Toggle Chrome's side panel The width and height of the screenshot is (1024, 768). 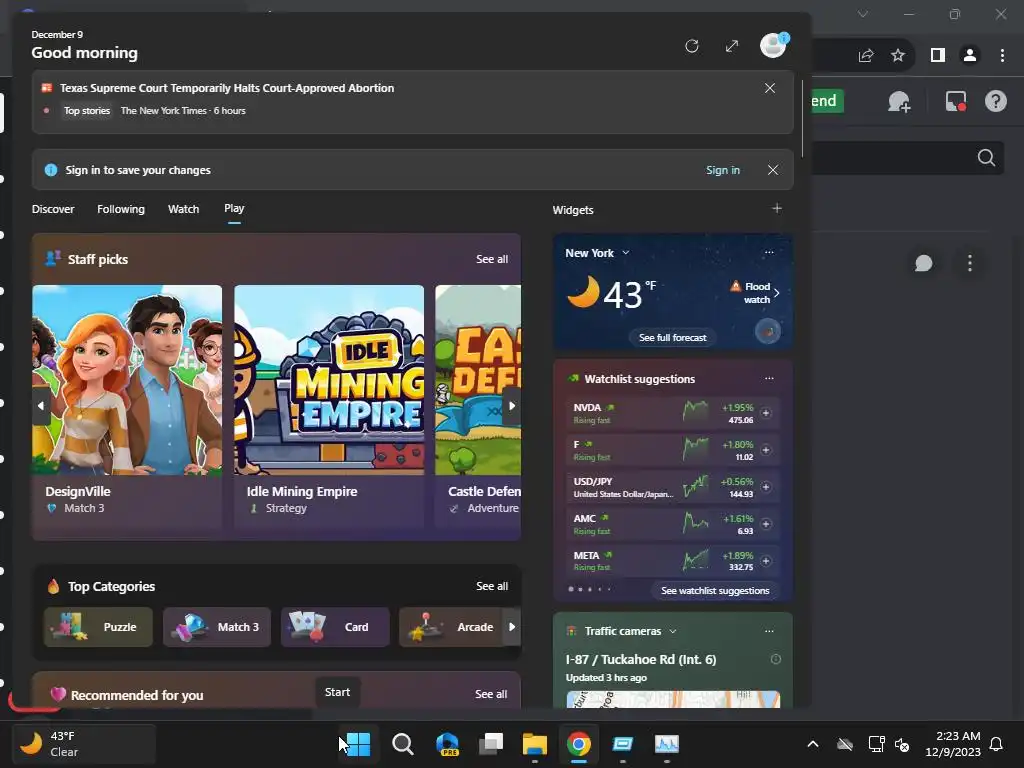pos(938,56)
